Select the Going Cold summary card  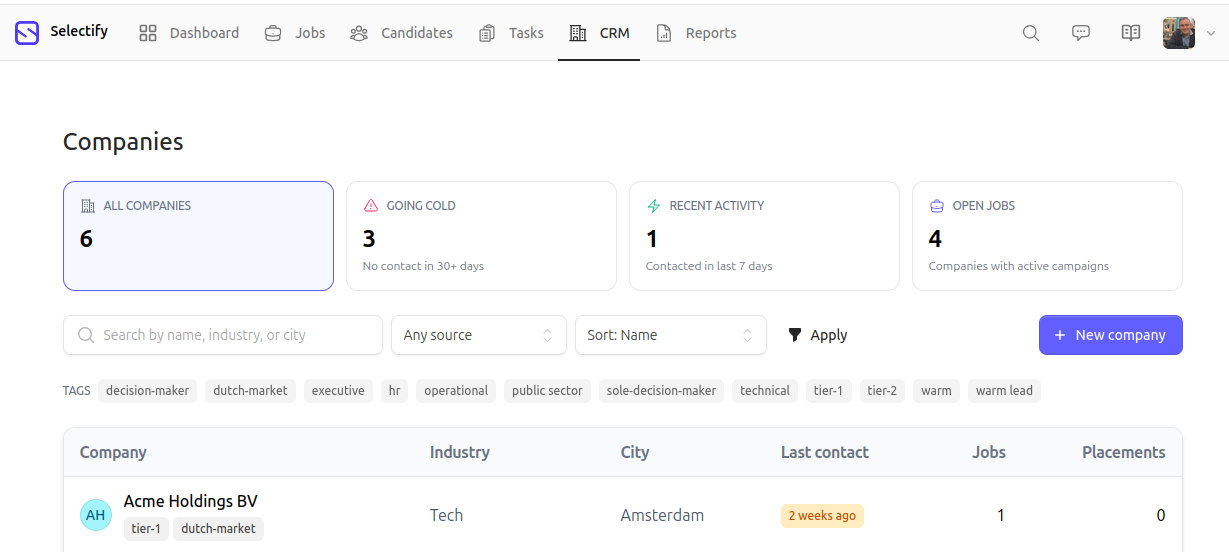(x=481, y=236)
